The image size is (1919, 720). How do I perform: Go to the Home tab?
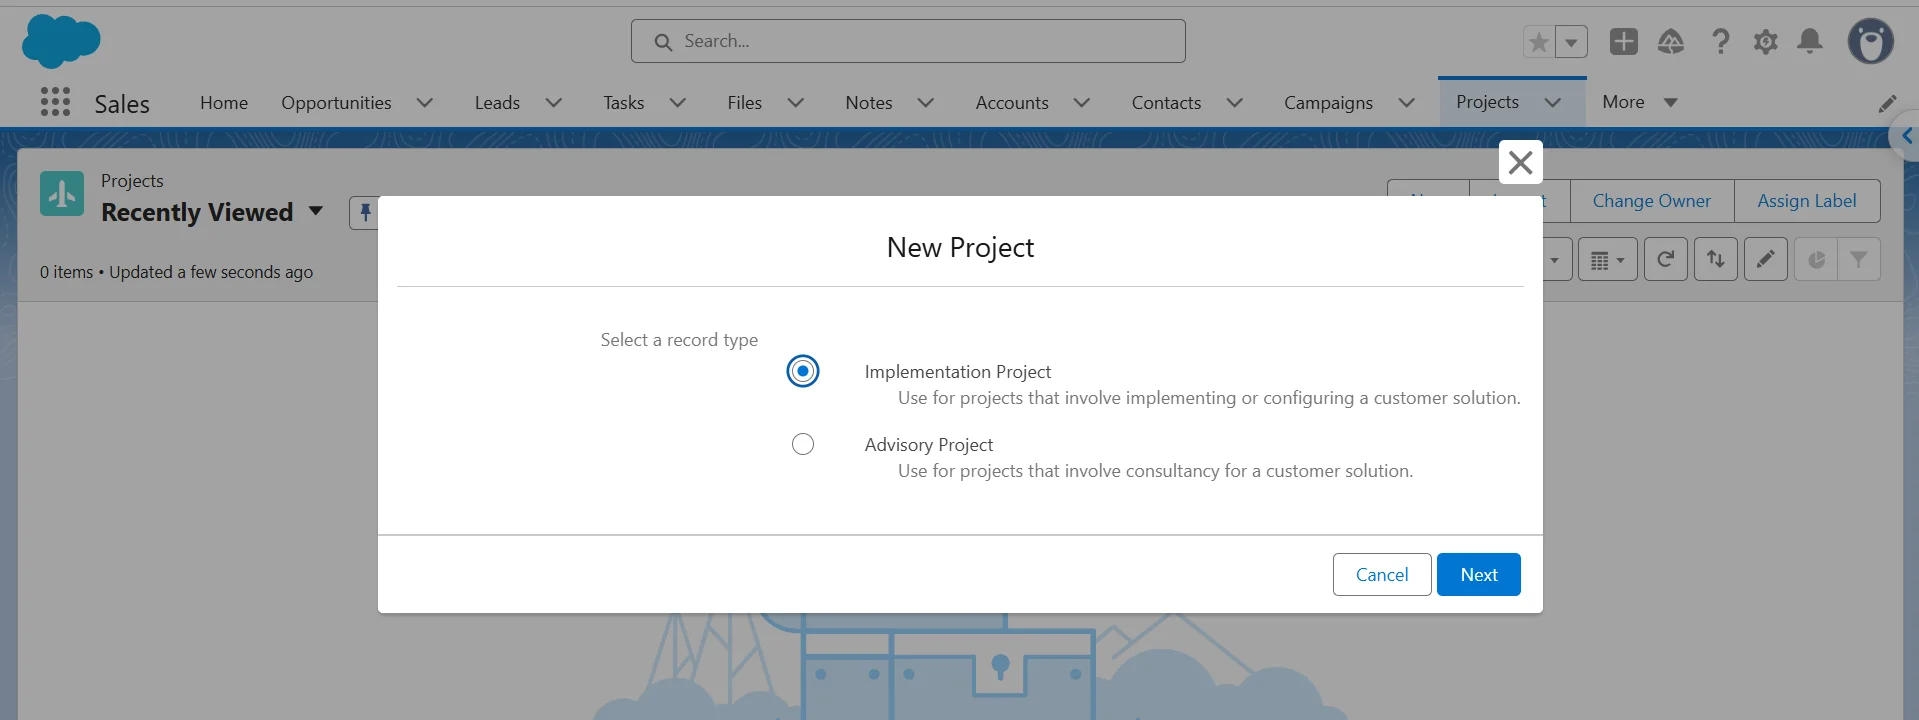click(x=224, y=103)
